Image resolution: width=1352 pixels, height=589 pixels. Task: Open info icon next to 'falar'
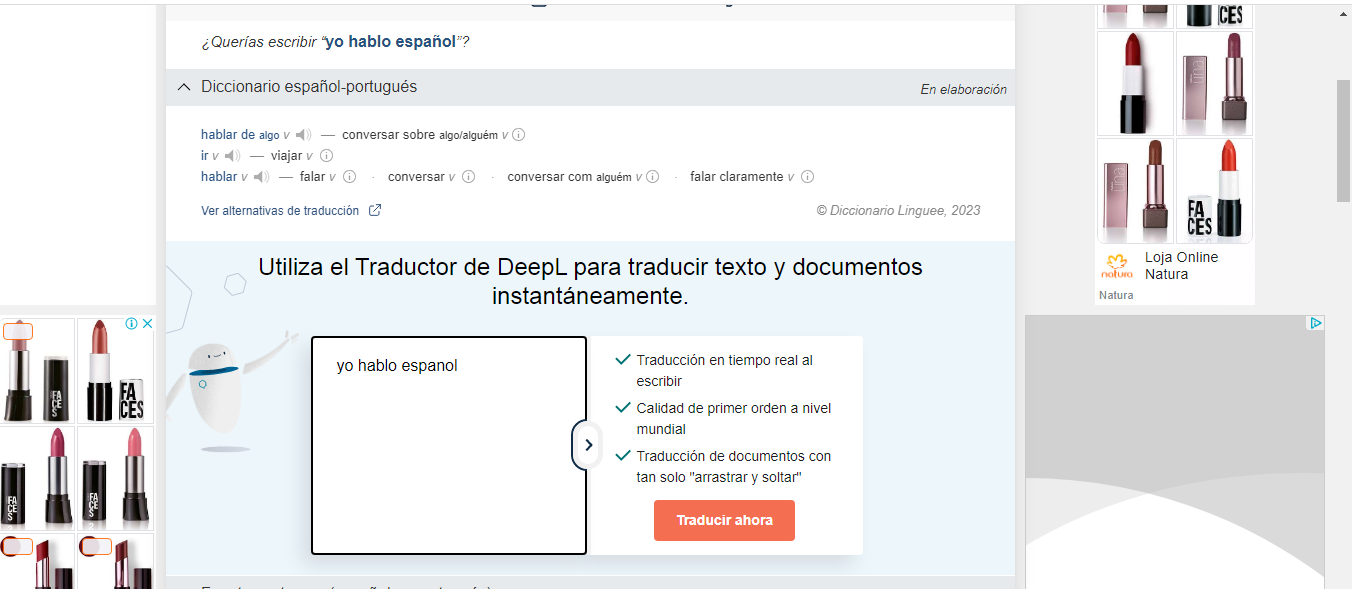tap(349, 177)
